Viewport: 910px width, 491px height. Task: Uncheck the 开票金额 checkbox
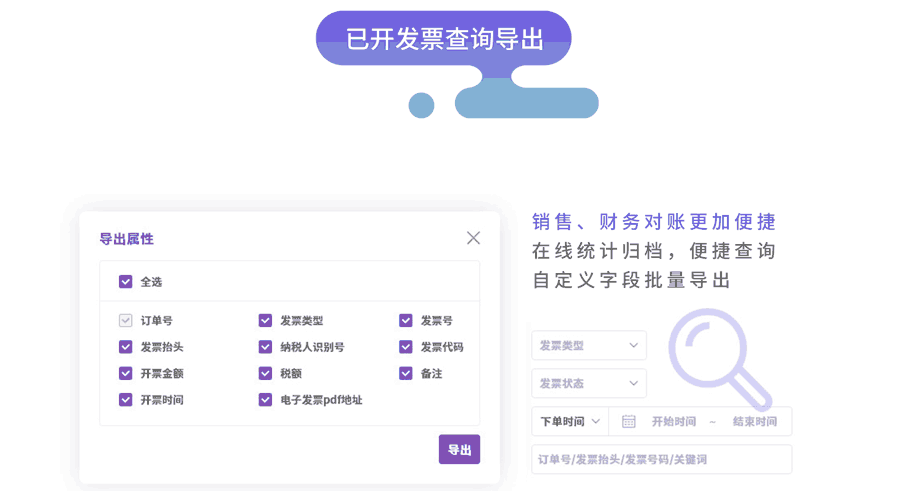point(125,373)
